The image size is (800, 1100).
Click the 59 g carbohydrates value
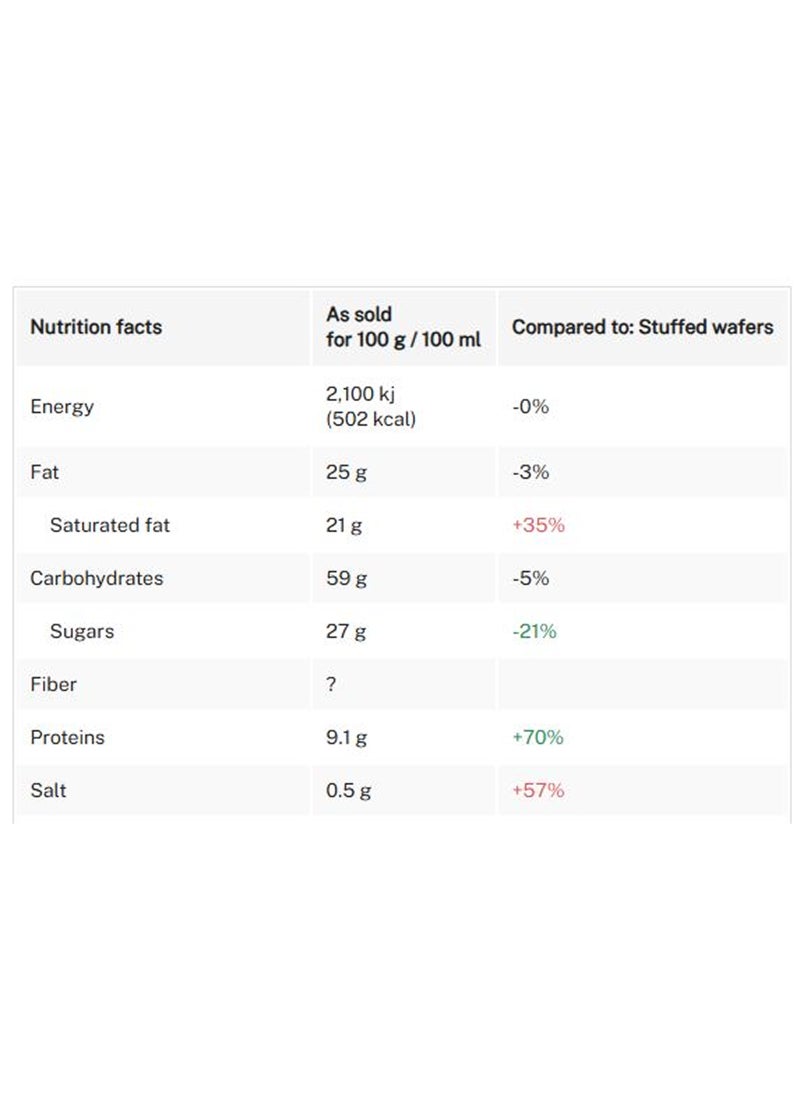[346, 578]
